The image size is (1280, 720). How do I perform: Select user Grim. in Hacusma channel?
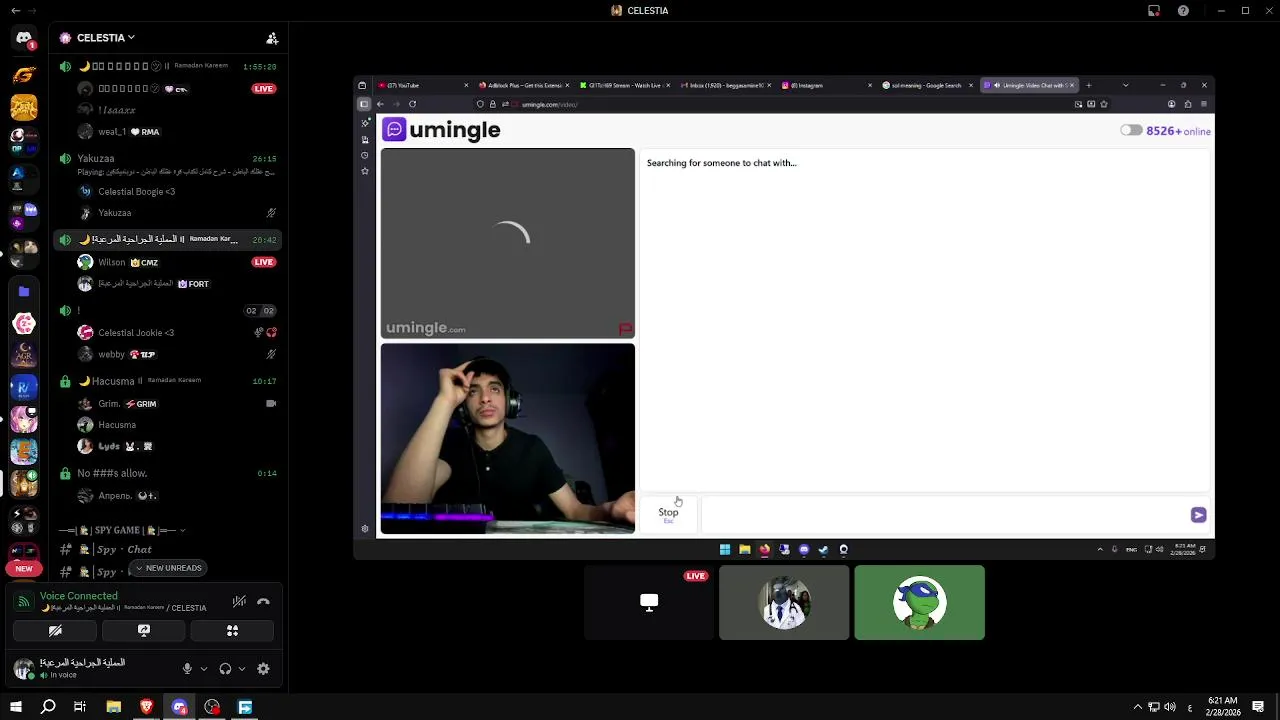[x=109, y=404]
